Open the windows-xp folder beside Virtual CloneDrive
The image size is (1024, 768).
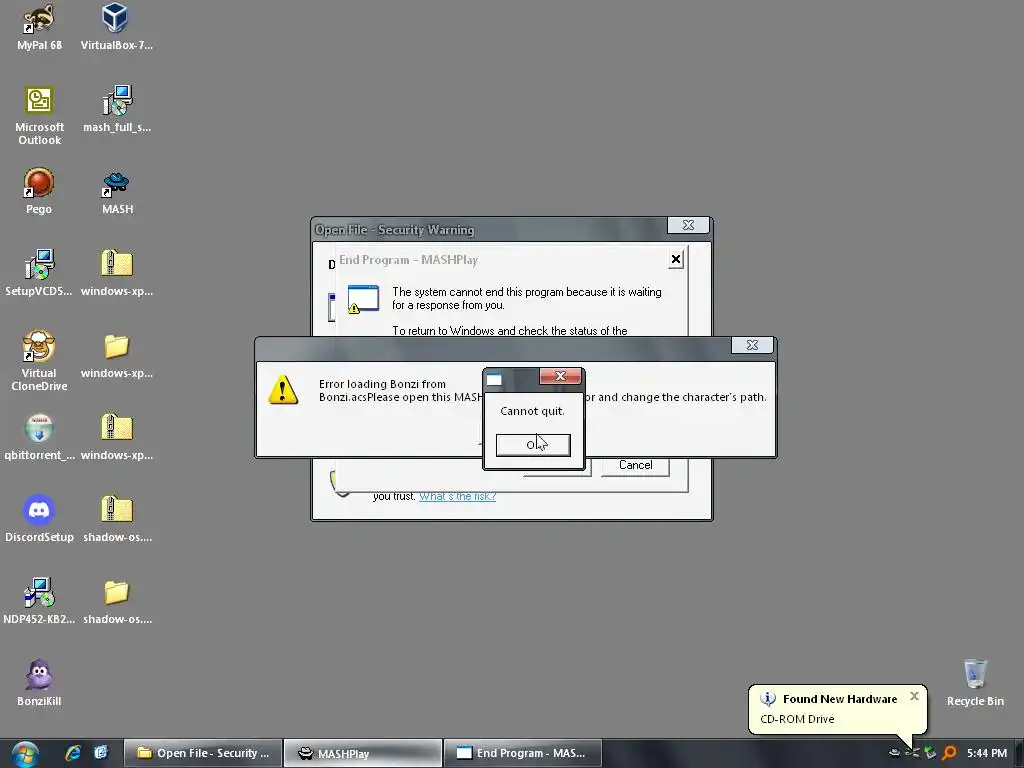pos(117,355)
